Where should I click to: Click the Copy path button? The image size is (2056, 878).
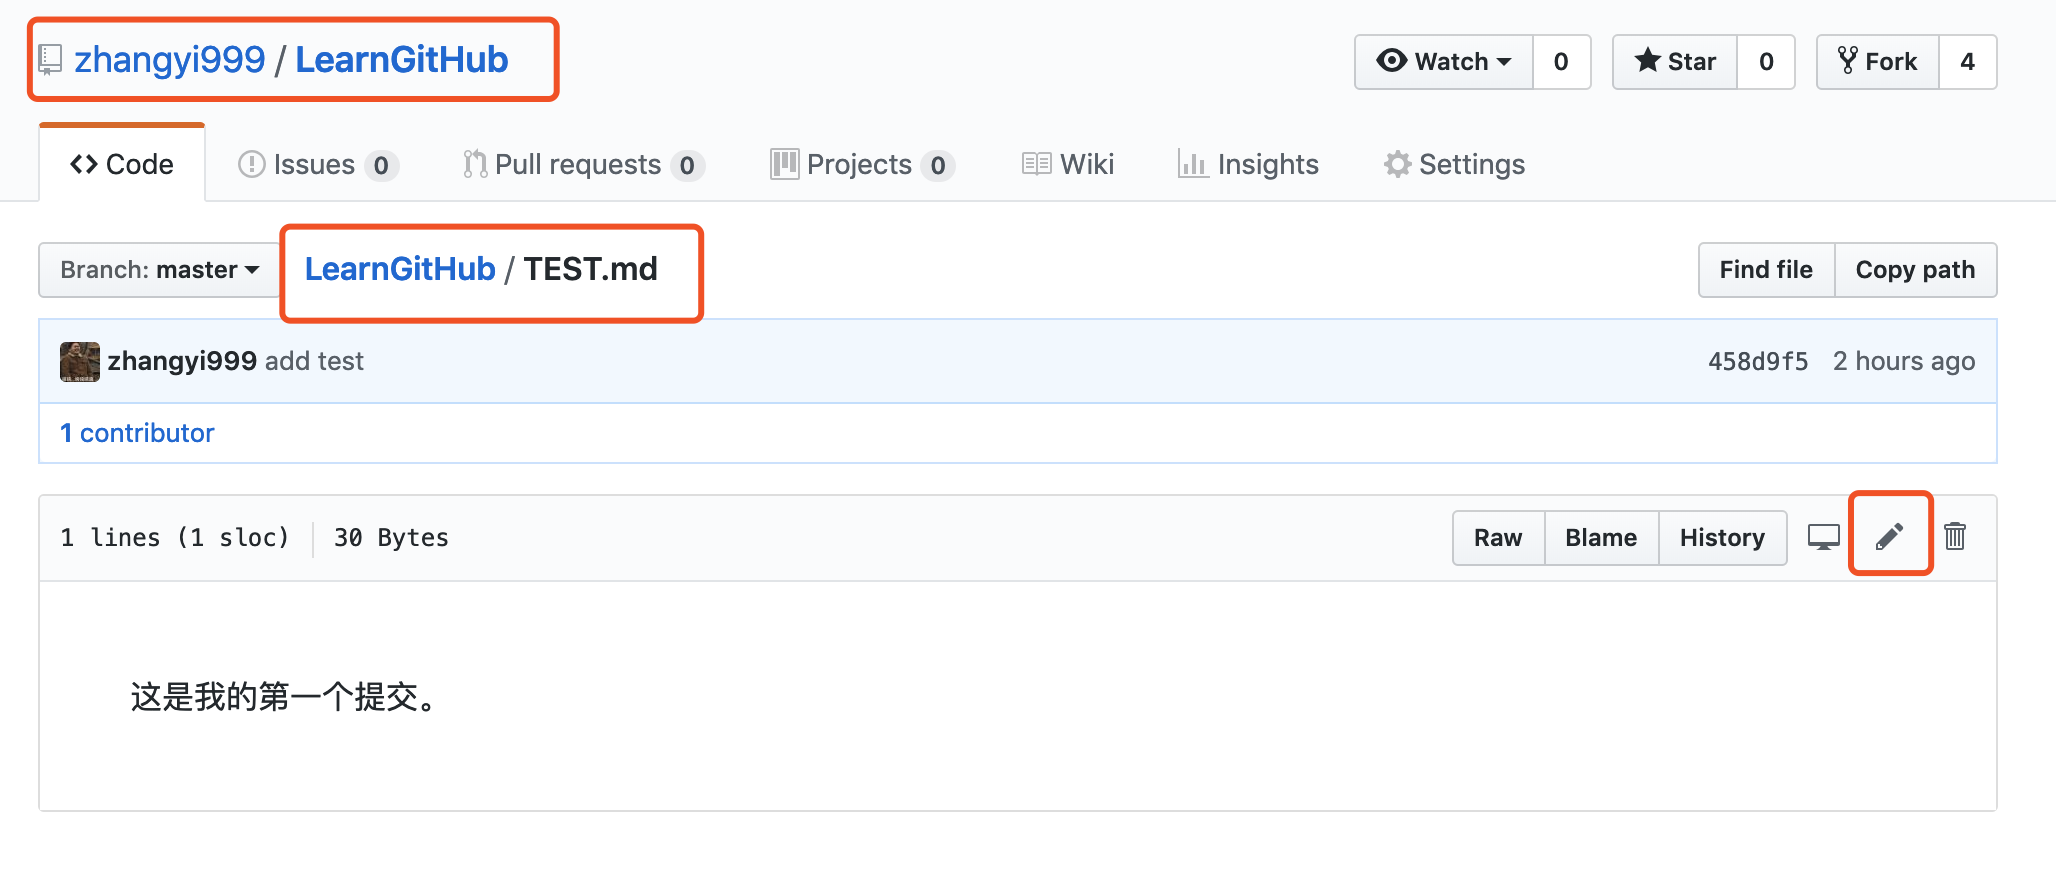tap(1915, 270)
